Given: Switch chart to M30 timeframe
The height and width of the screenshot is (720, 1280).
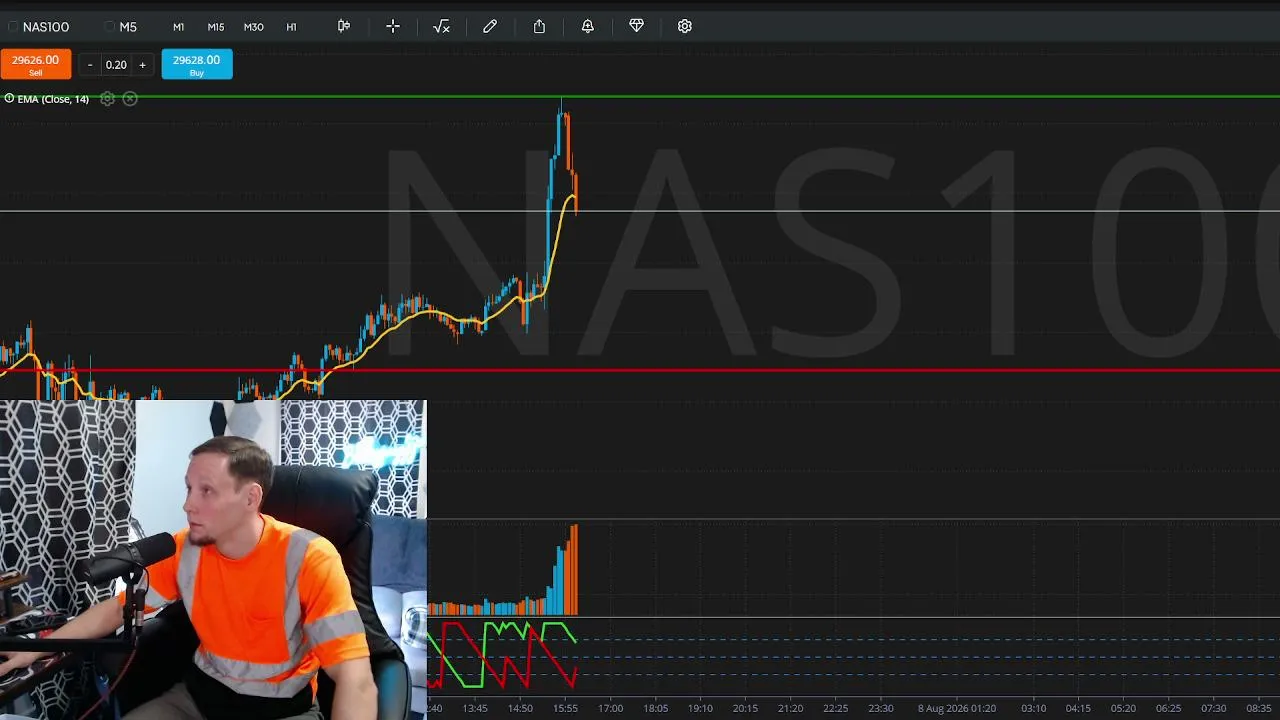Looking at the screenshot, I should click(254, 27).
